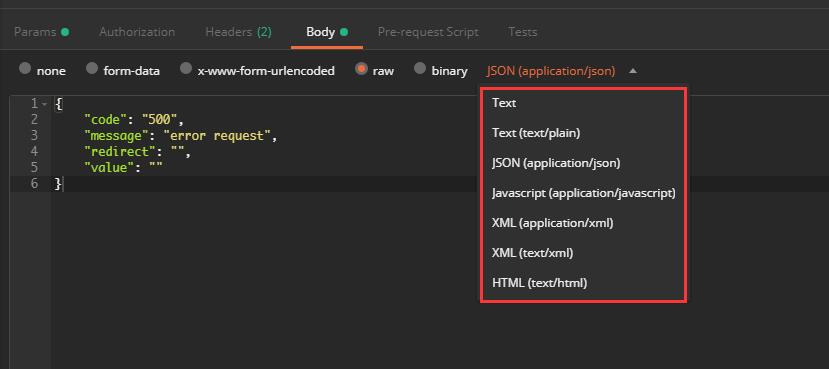Collapse the code fold arrow on line 1

[44, 104]
